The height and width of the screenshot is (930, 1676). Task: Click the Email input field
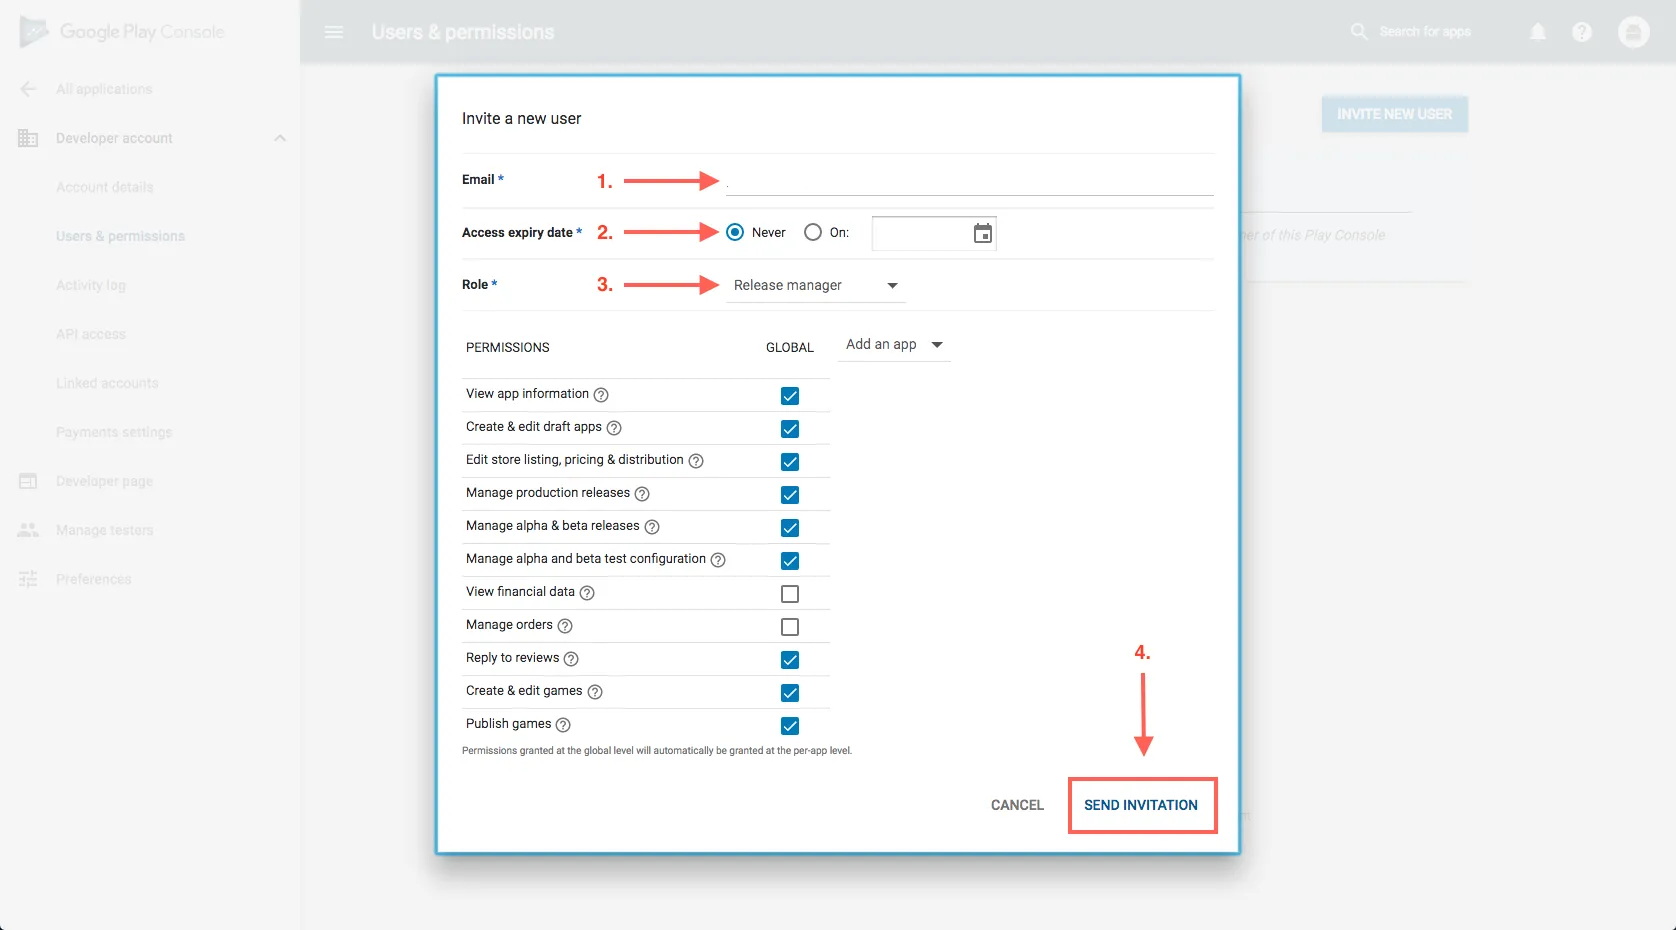(x=968, y=181)
